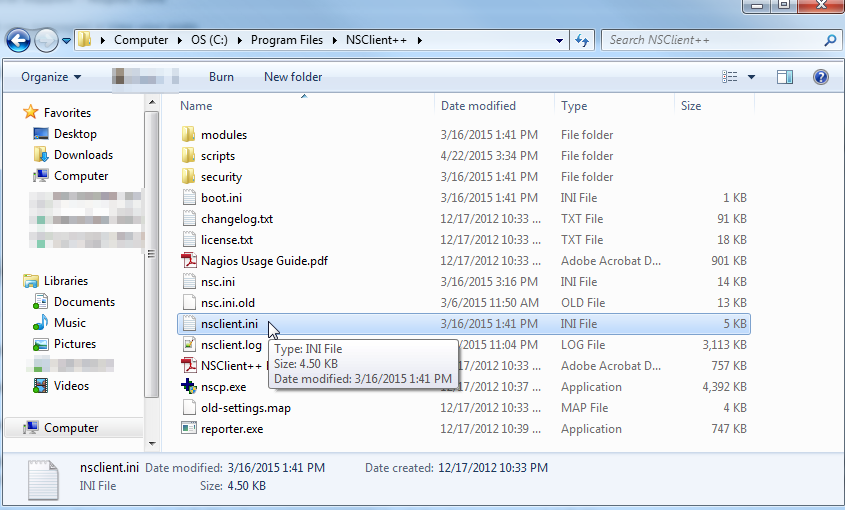Select license.txt file icon

tap(189, 239)
